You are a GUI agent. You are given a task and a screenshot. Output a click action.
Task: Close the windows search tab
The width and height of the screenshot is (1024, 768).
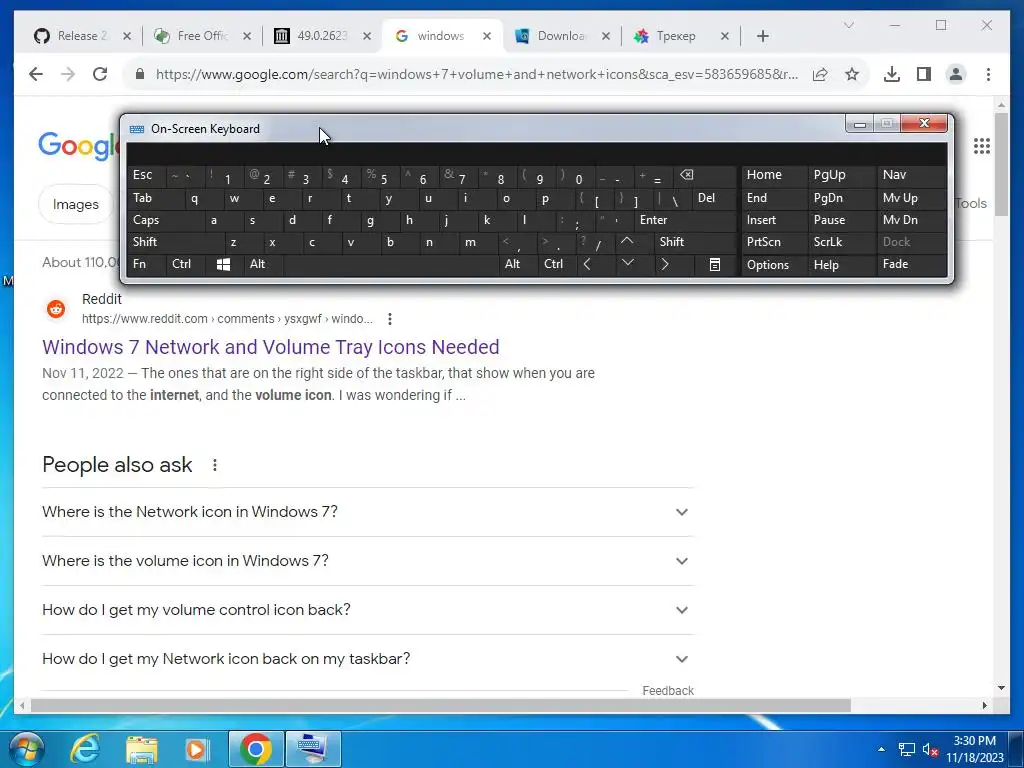tap(487, 36)
